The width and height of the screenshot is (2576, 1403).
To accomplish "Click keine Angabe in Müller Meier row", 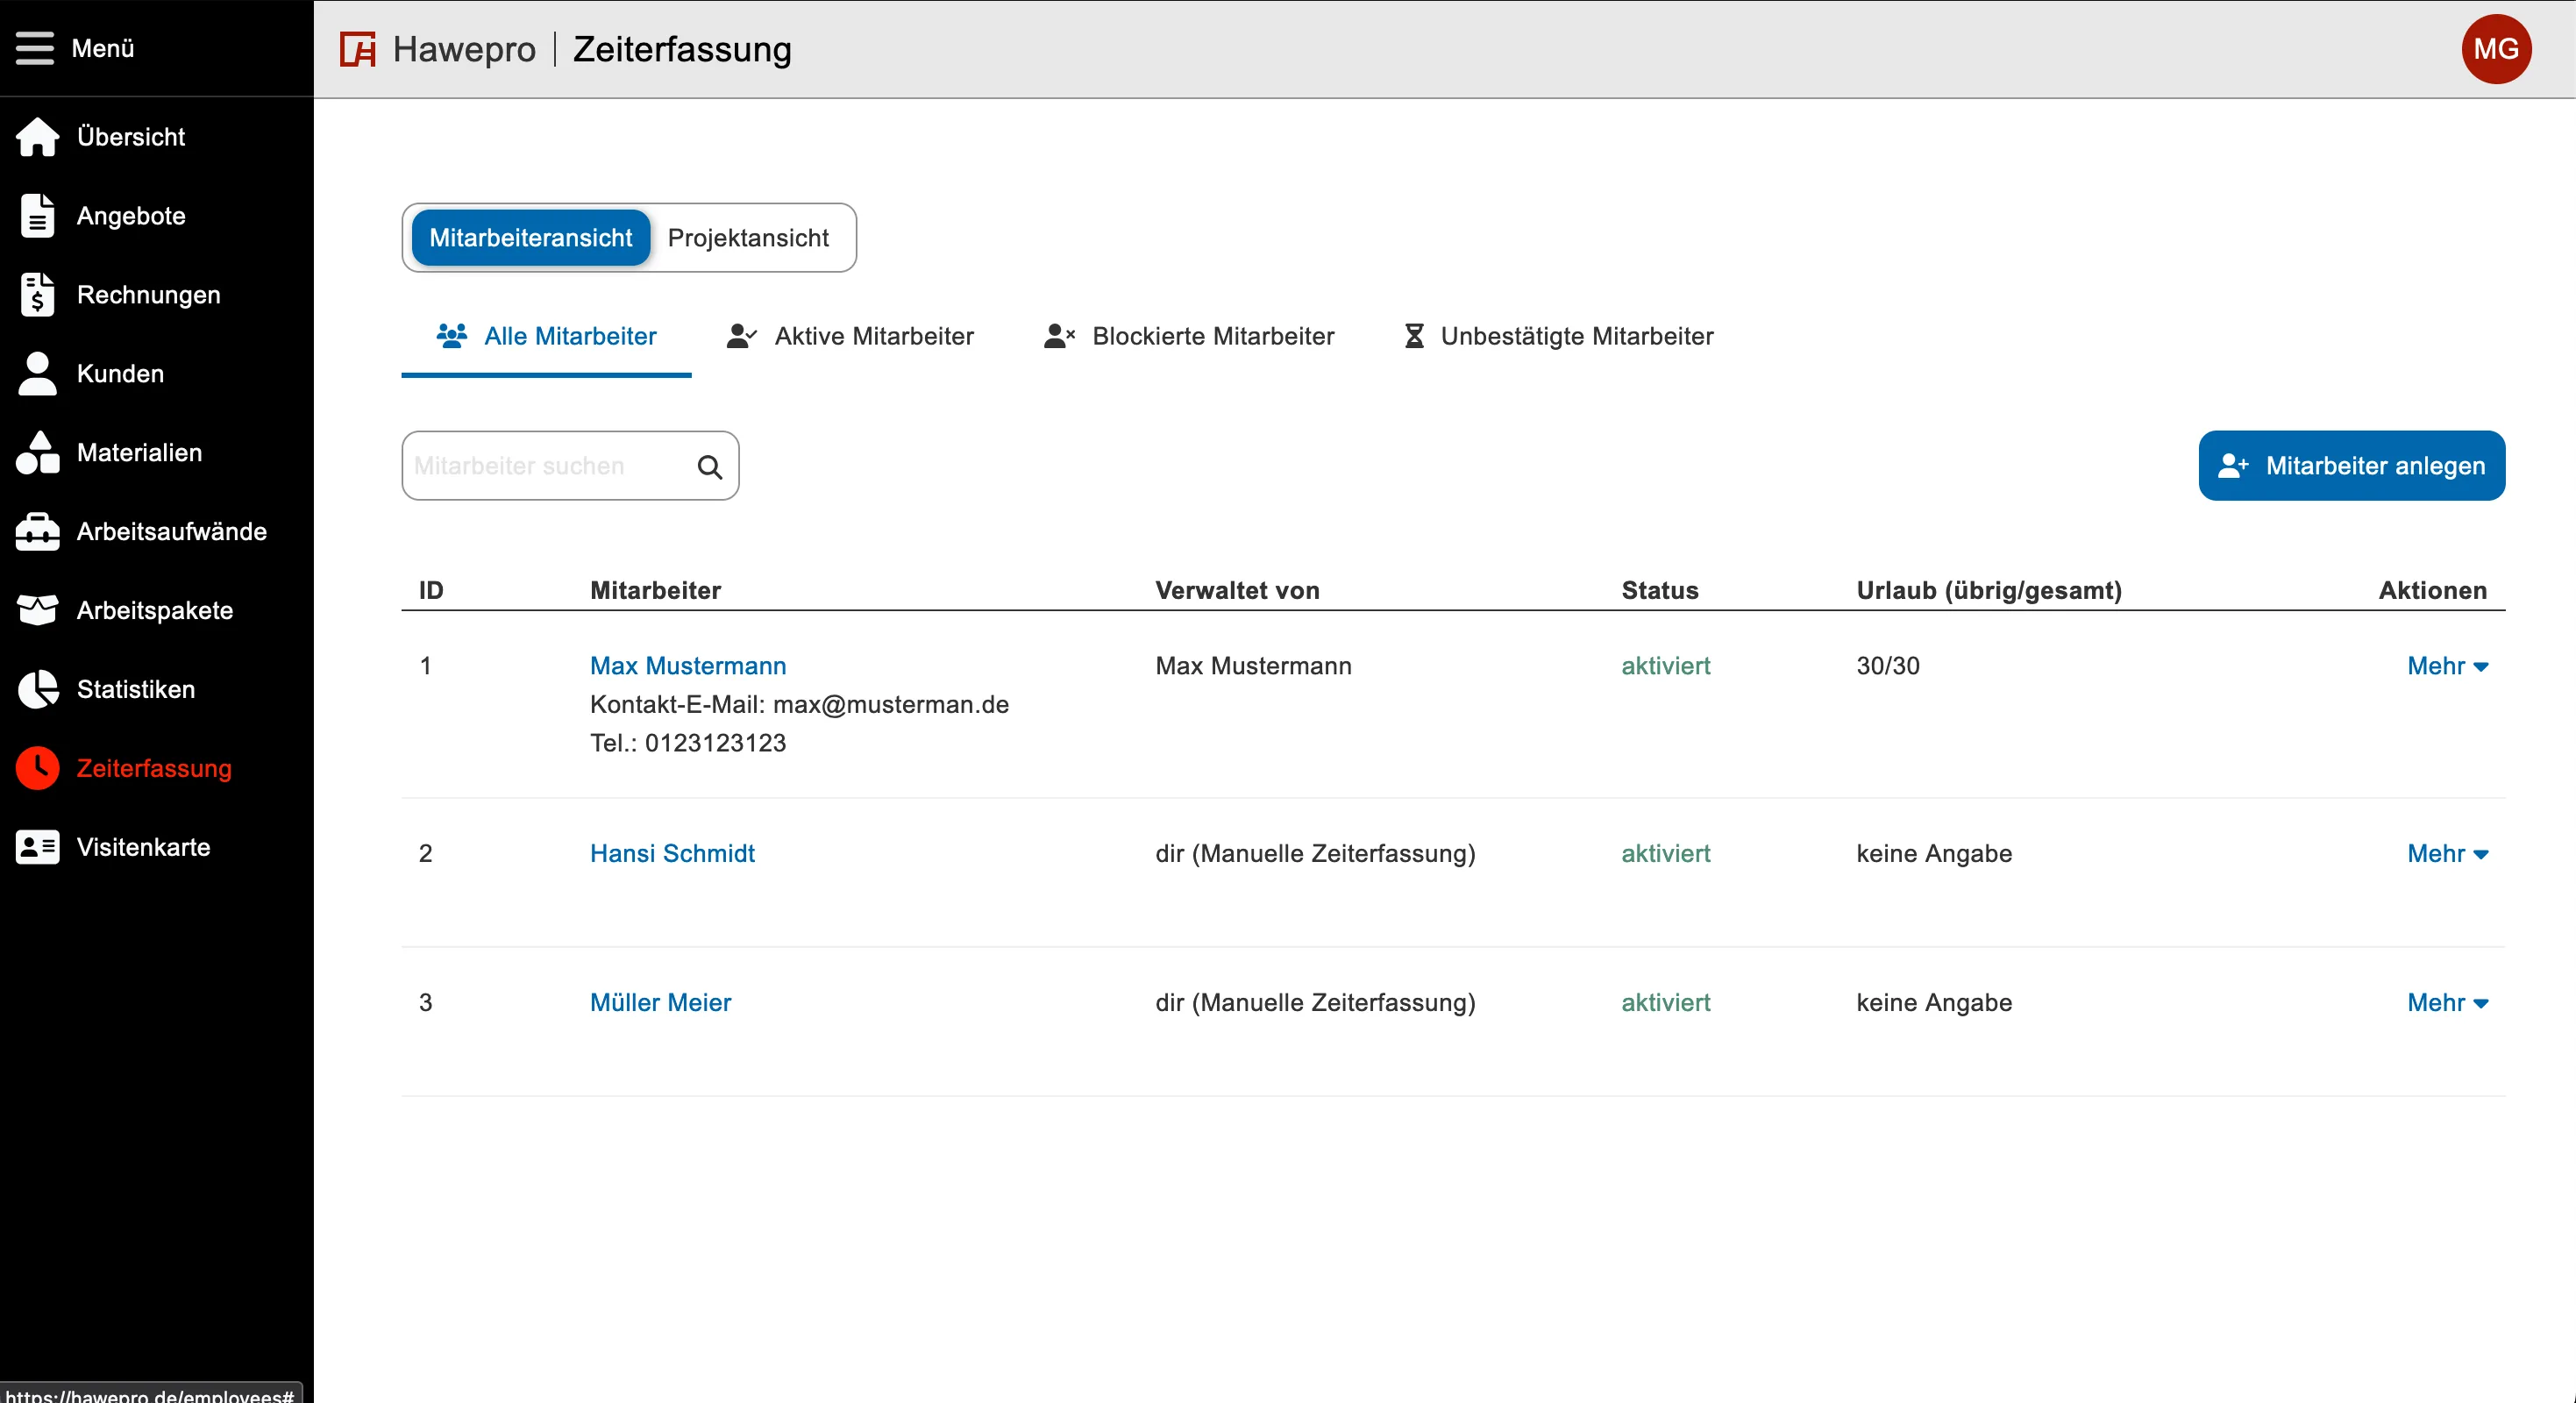I will pyautogui.click(x=1934, y=1003).
